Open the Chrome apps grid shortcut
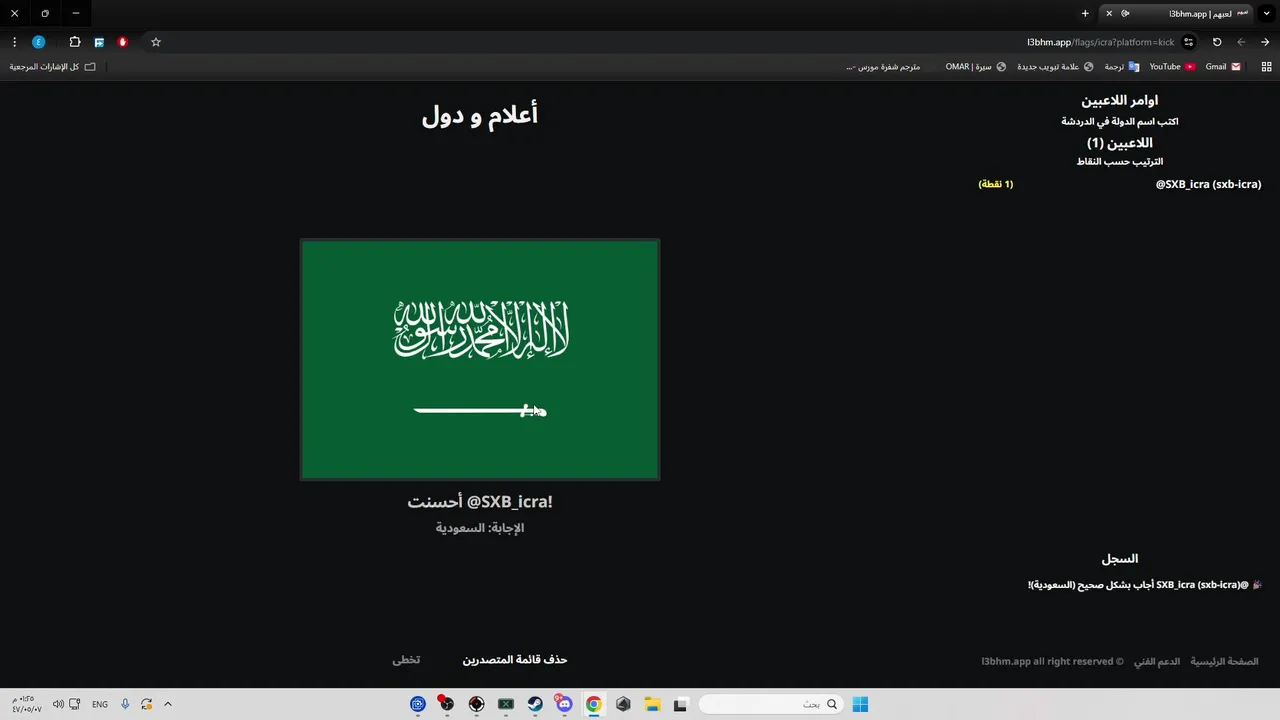The width and height of the screenshot is (1280, 720). tap(1266, 66)
